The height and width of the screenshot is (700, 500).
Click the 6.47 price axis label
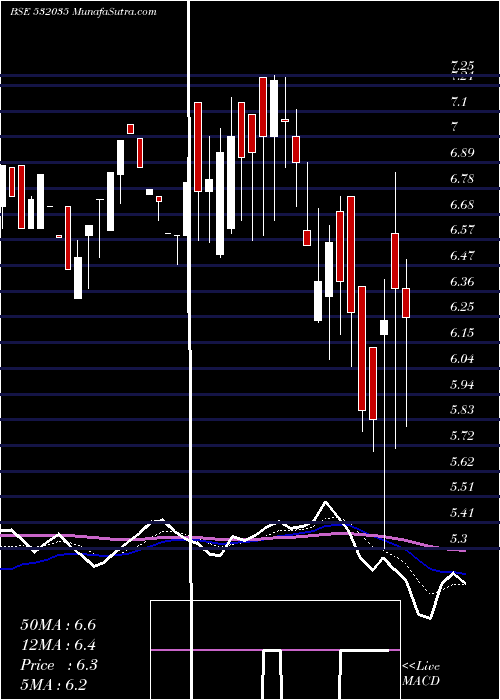pyautogui.click(x=462, y=256)
